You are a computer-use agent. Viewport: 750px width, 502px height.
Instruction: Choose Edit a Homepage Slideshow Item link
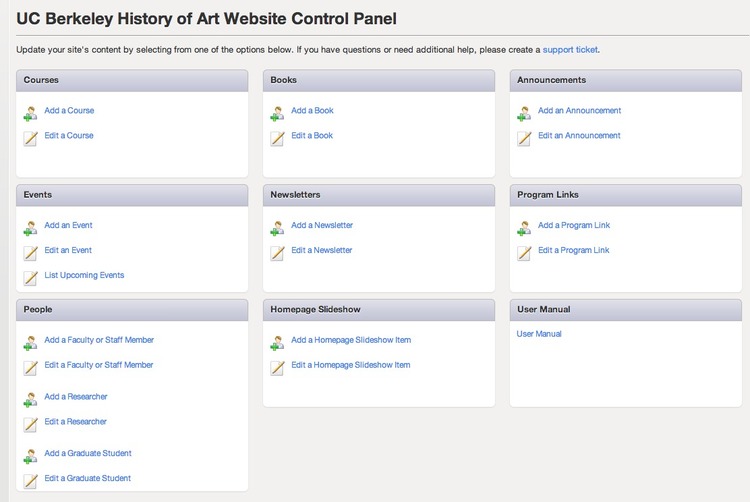tap(351, 365)
